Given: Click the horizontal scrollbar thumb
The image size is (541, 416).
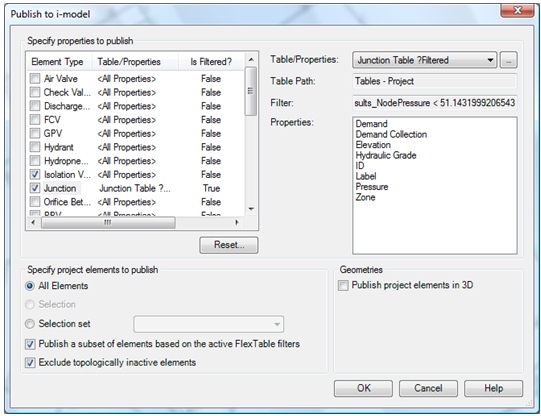Looking at the screenshot, I should [x=108, y=222].
